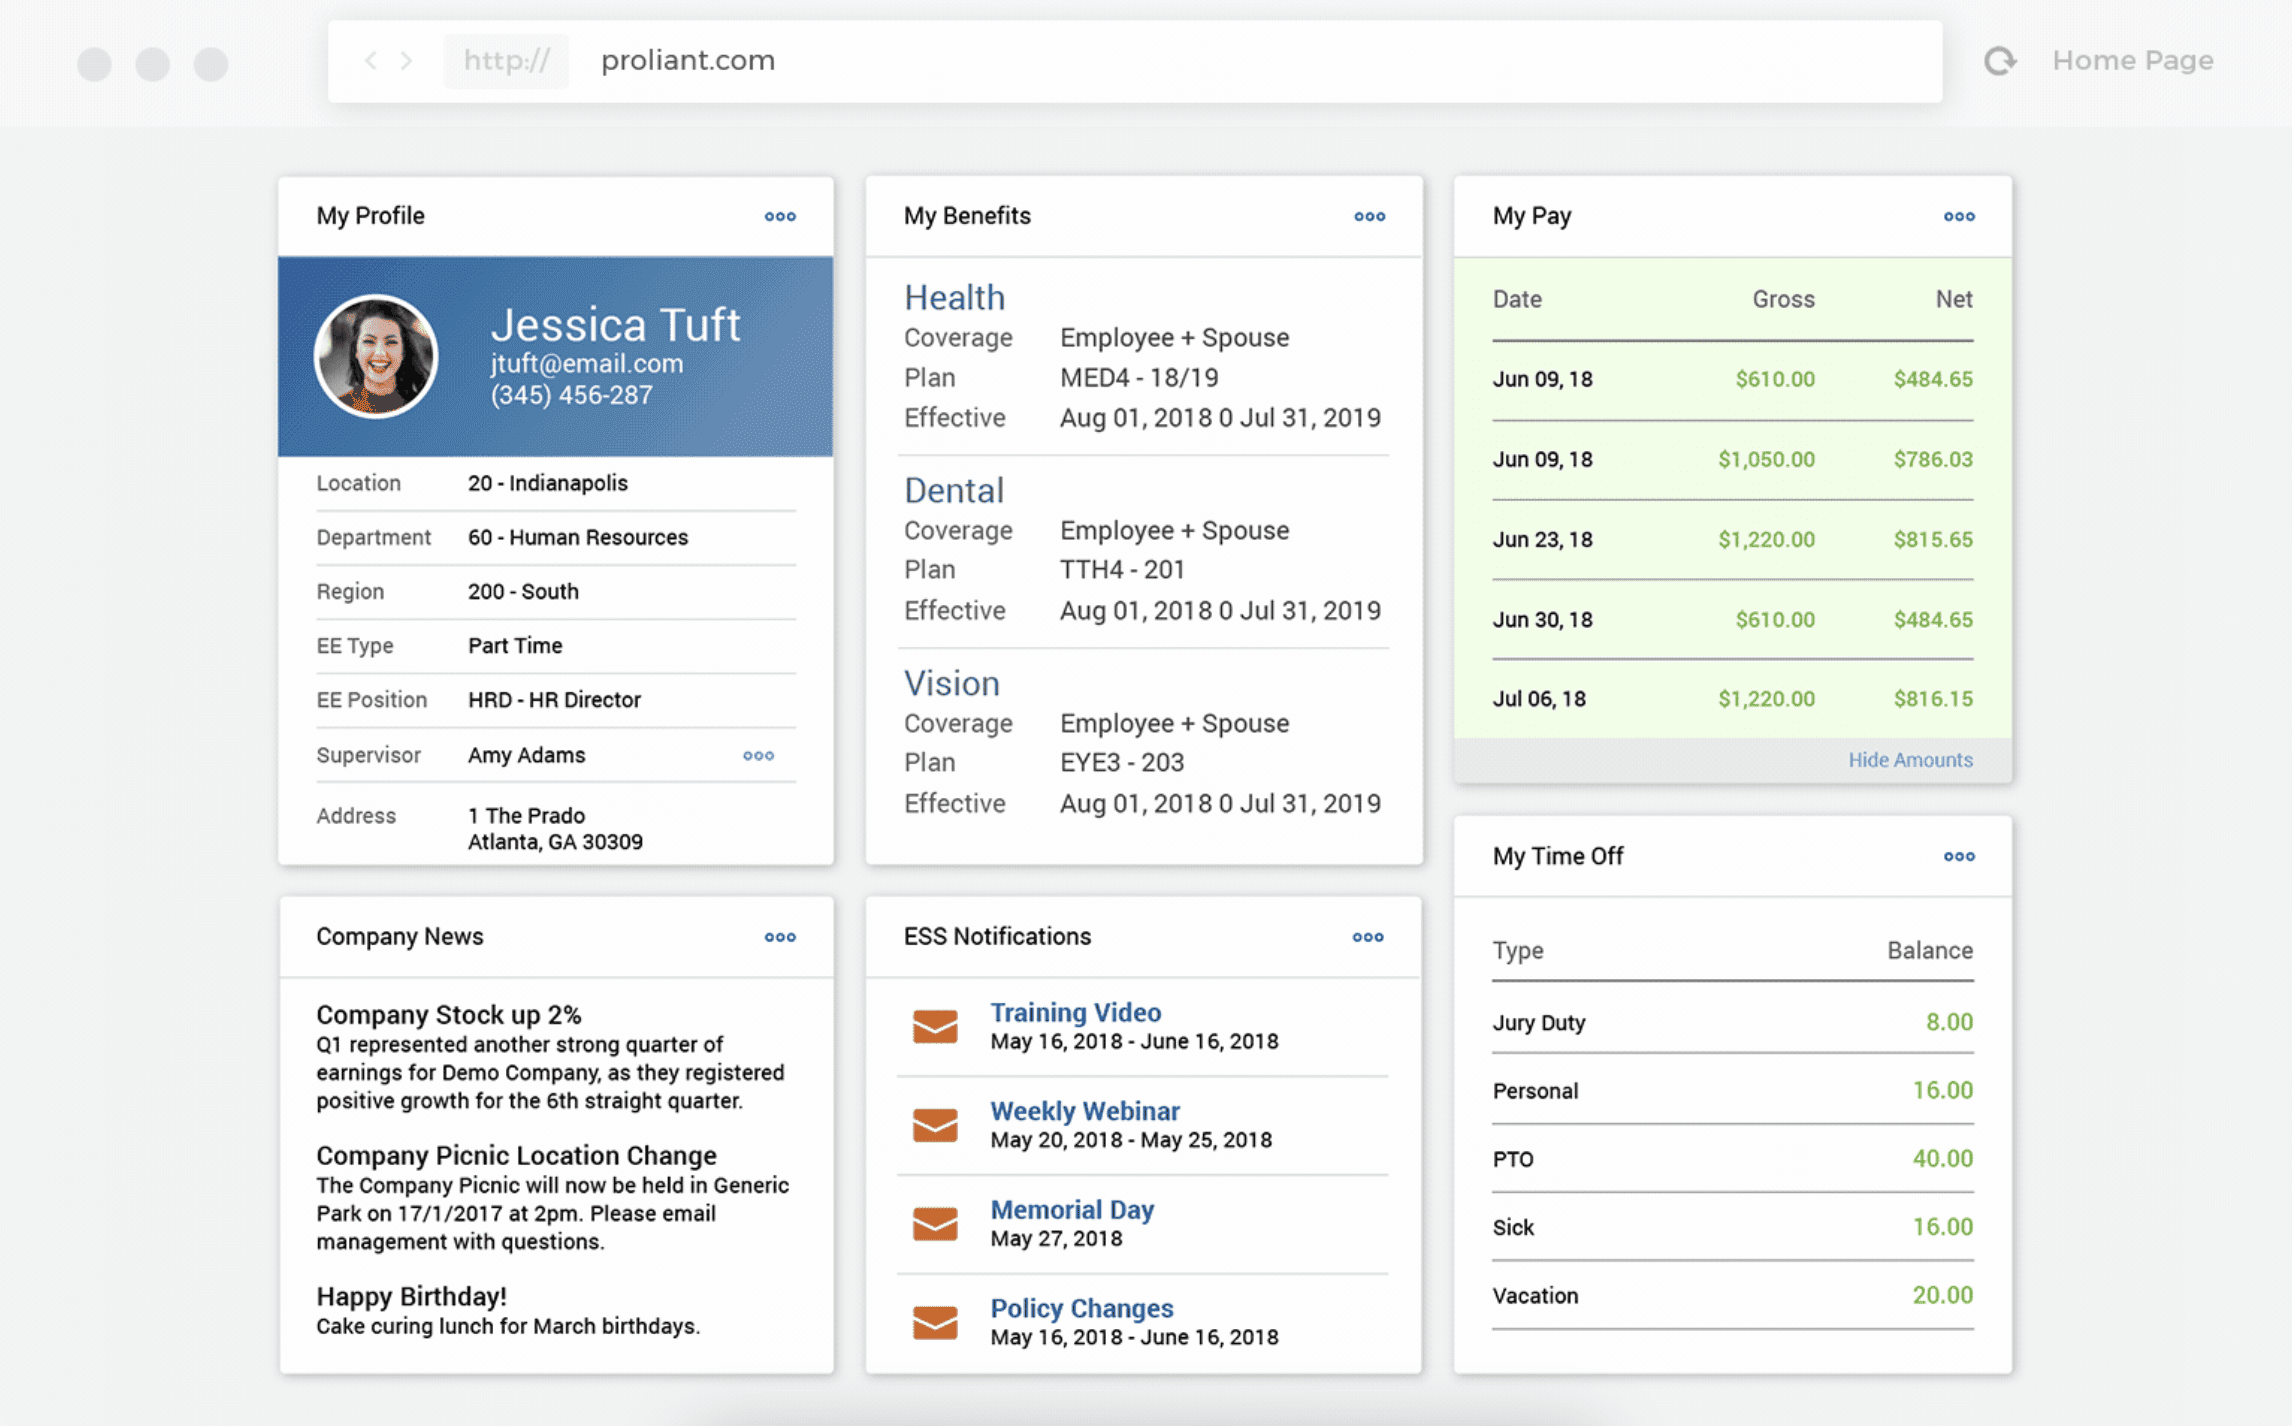Select the Jul 06, 18 pay row

tap(1731, 699)
